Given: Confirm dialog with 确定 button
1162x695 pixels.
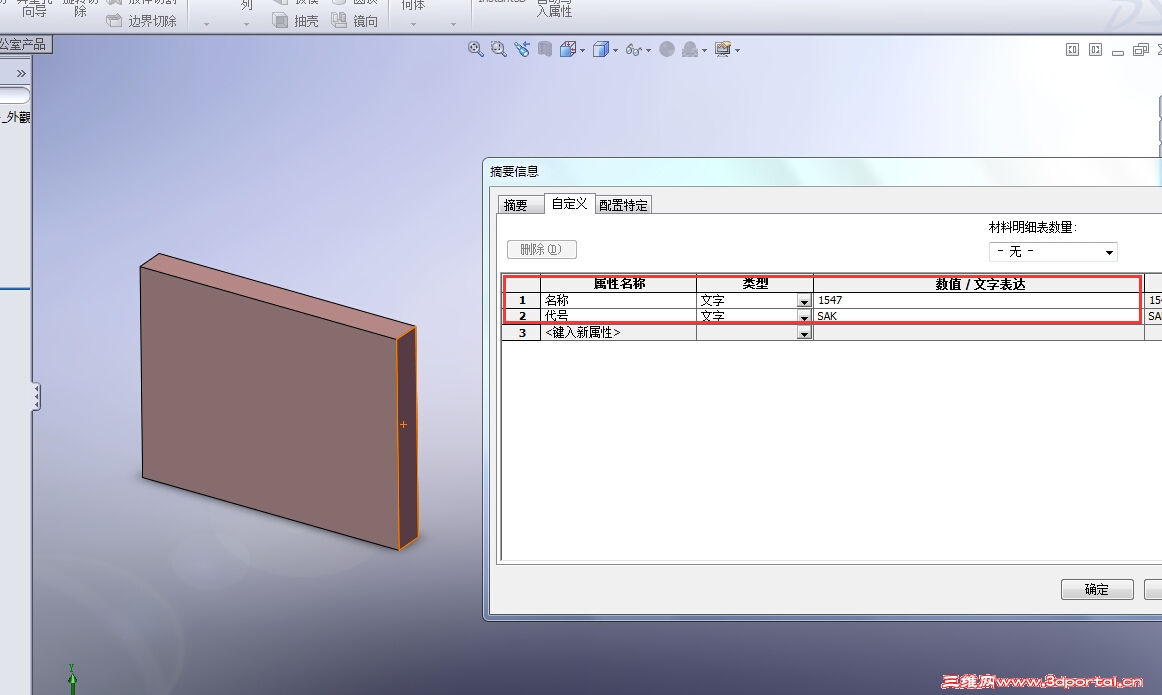Looking at the screenshot, I should [1097, 589].
